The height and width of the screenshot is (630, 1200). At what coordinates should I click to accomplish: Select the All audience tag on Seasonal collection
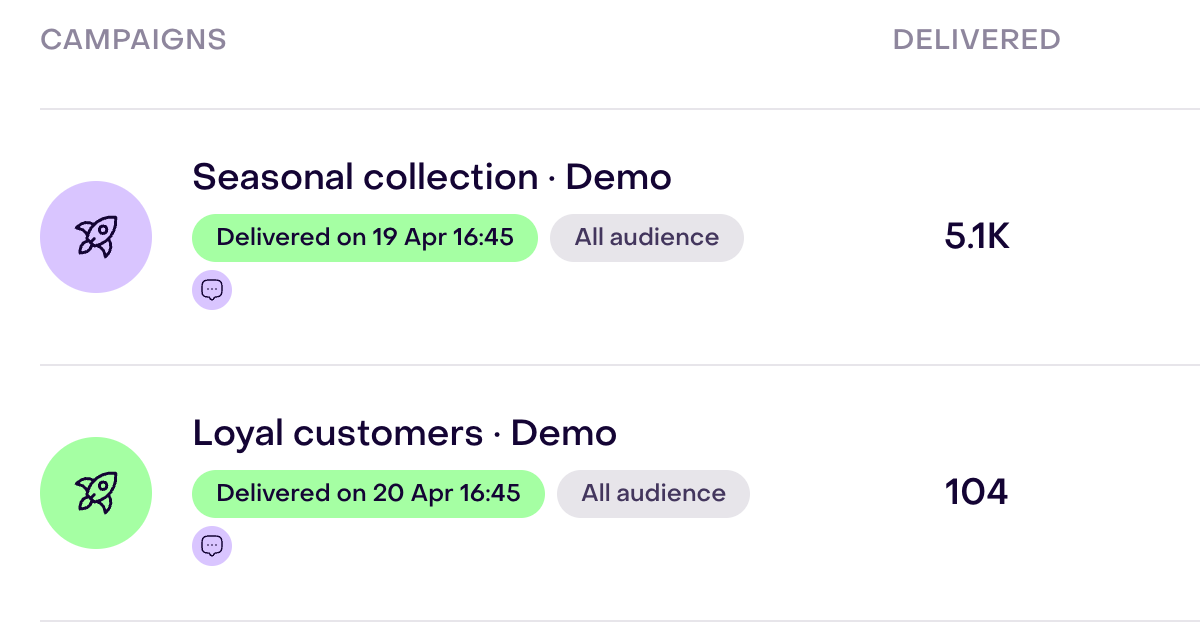[647, 238]
